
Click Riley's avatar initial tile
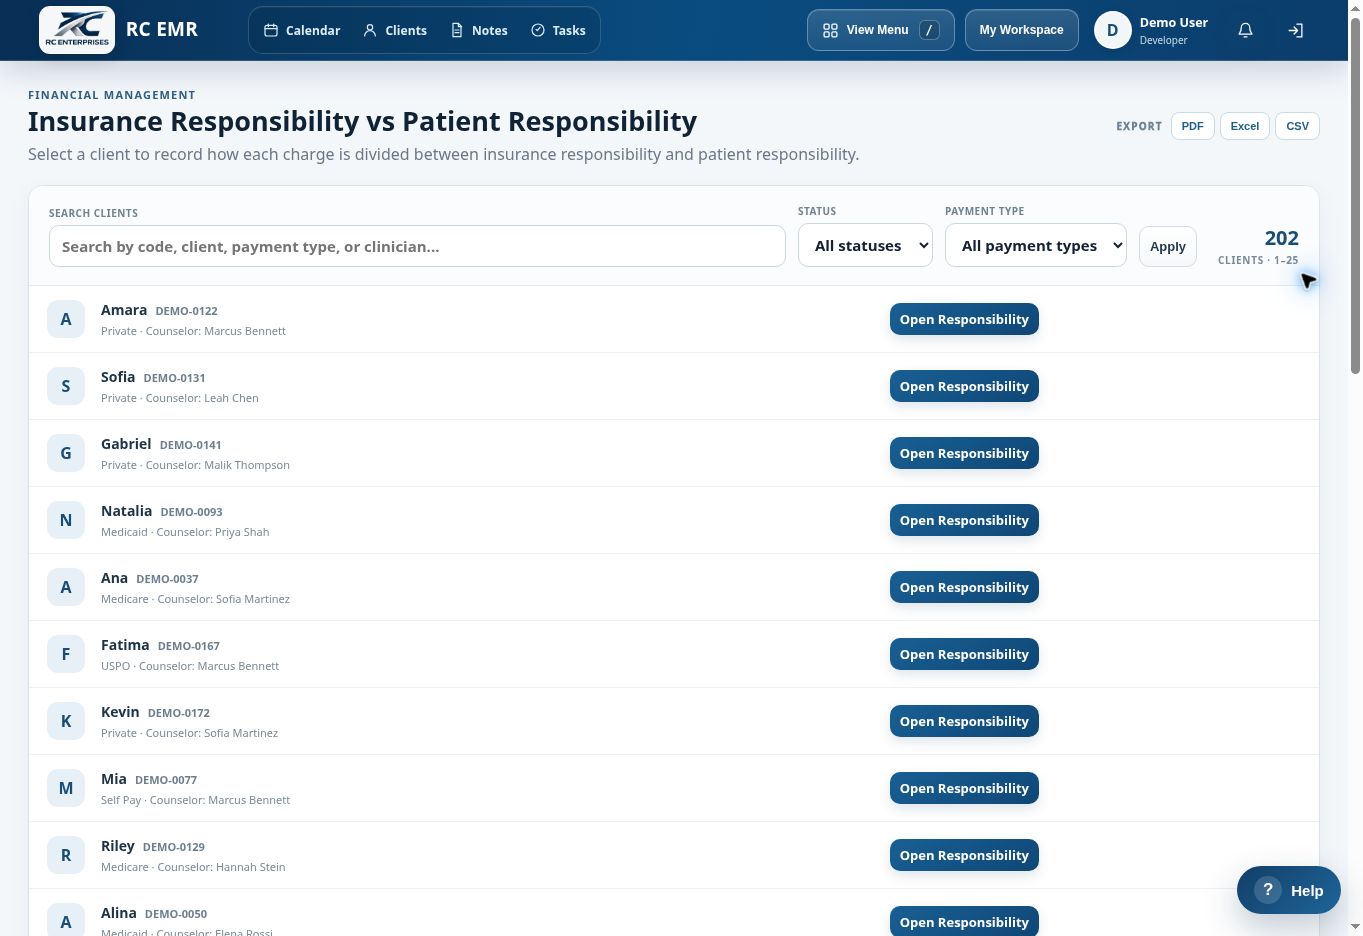66,855
